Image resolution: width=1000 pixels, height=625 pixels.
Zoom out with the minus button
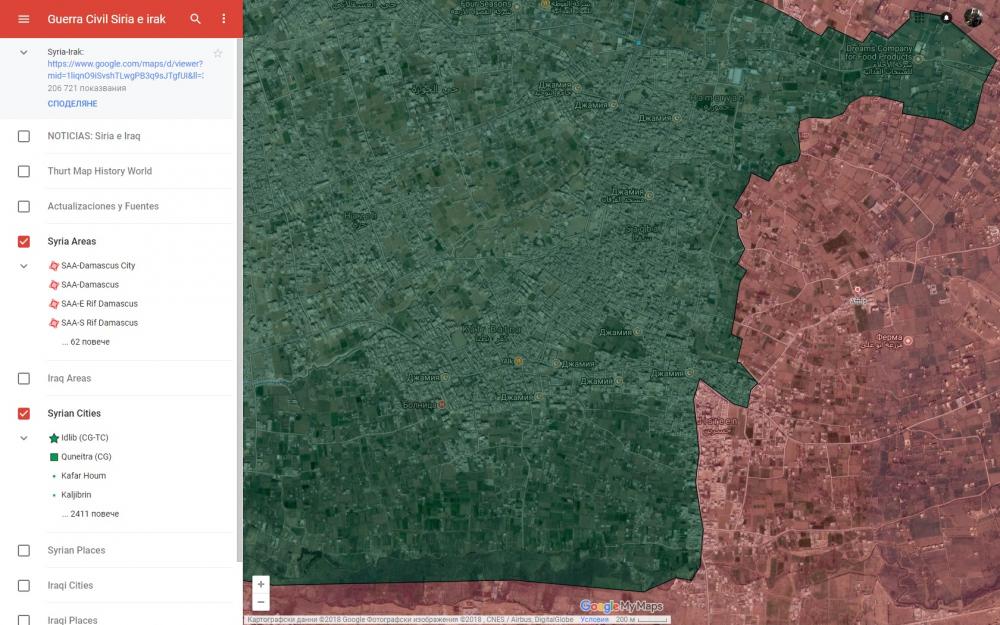(x=261, y=602)
